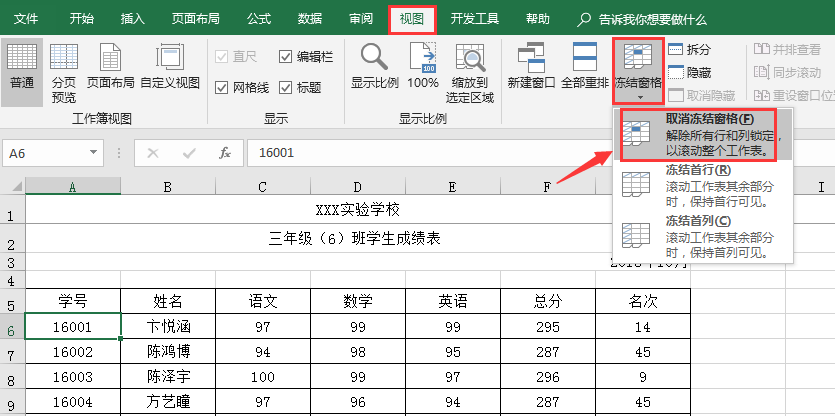
Task: Select the 学号 header cell
Action: click(73, 301)
